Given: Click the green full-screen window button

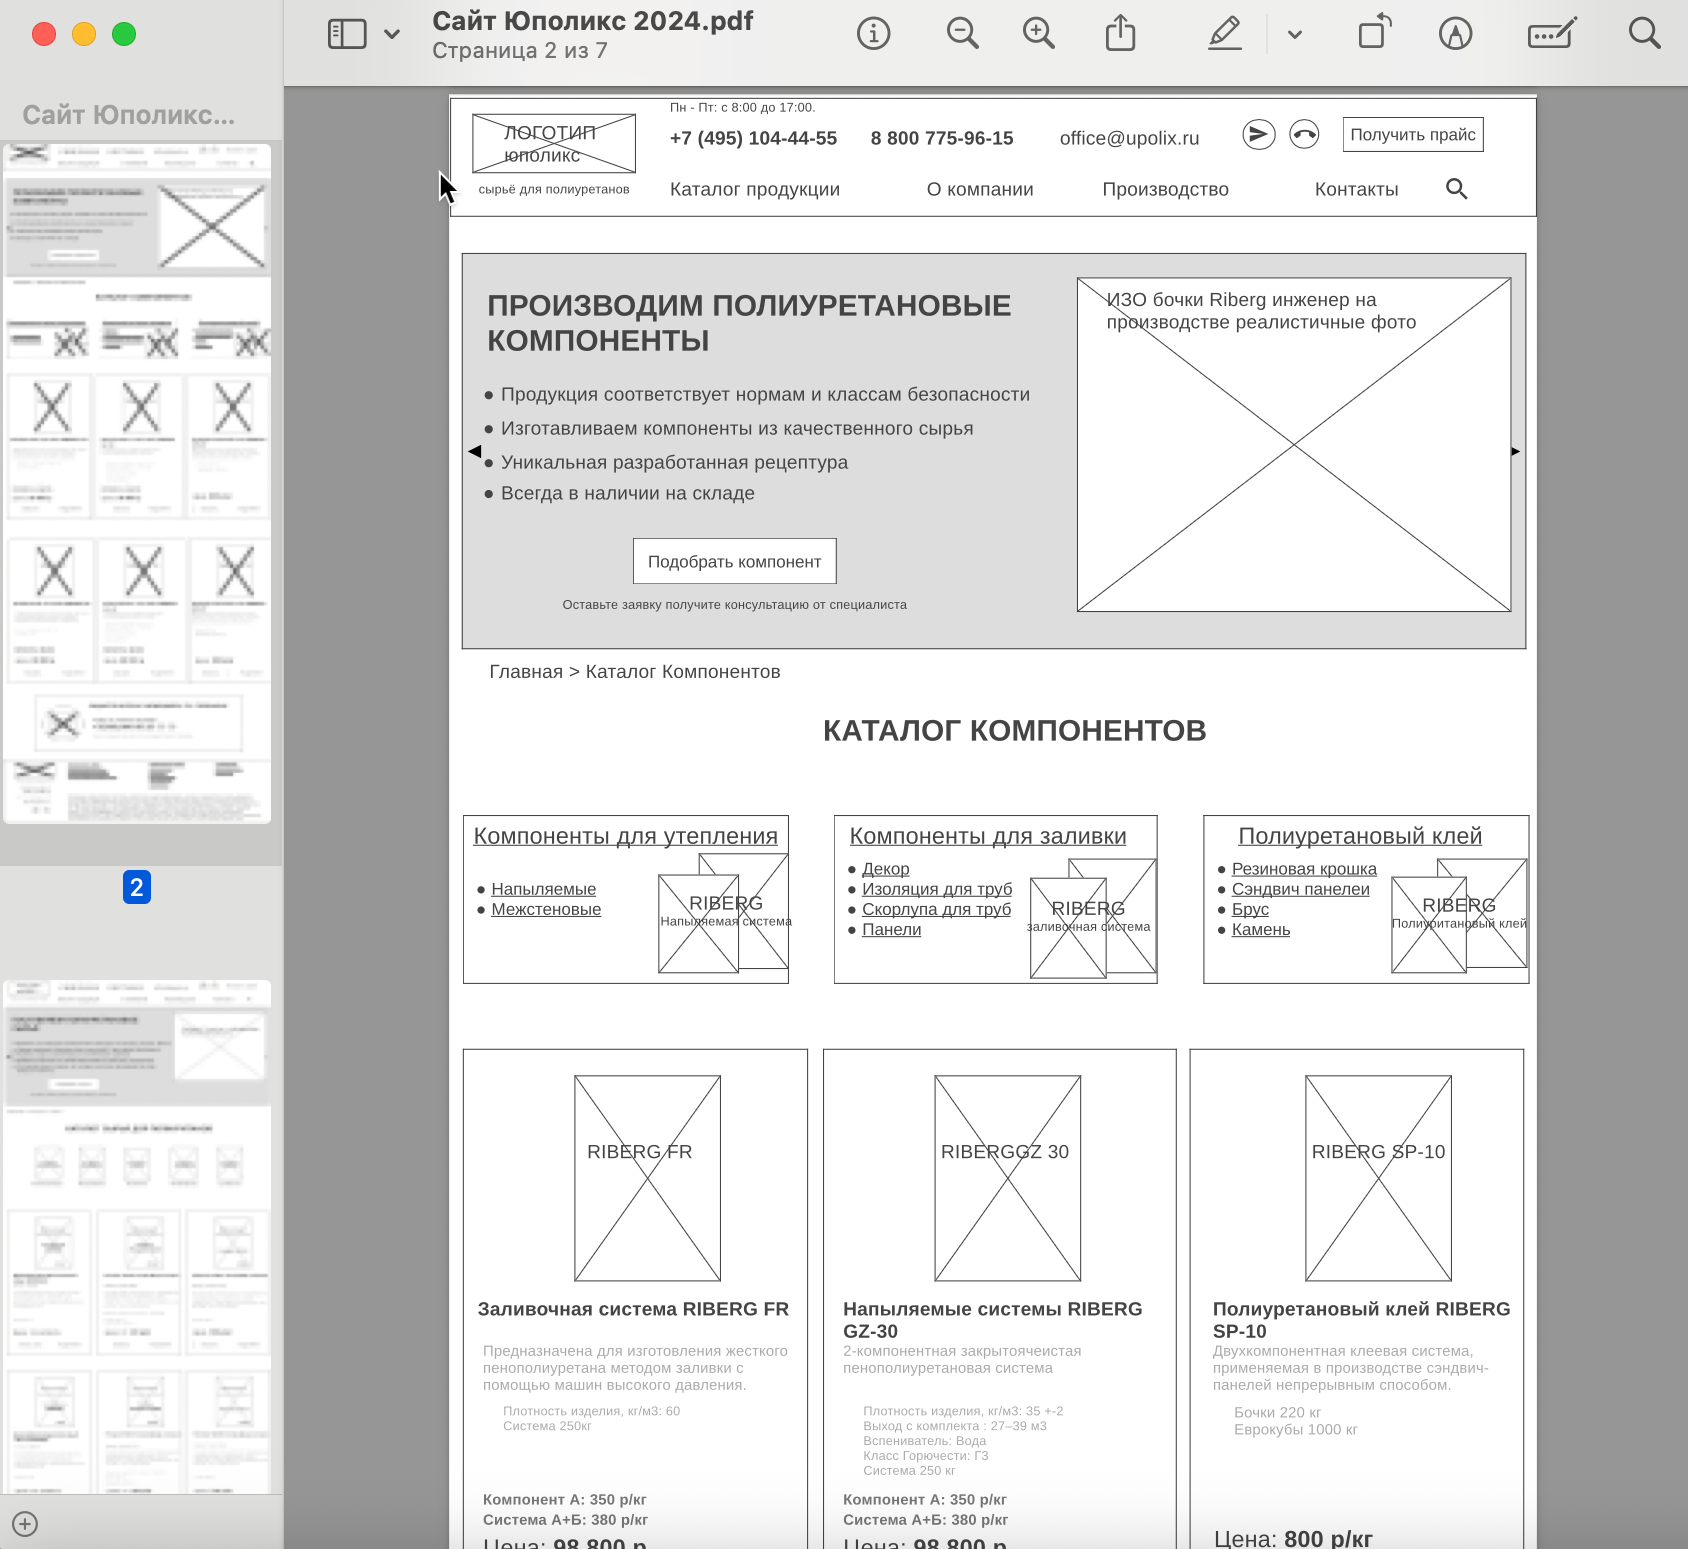Looking at the screenshot, I should 124,34.
